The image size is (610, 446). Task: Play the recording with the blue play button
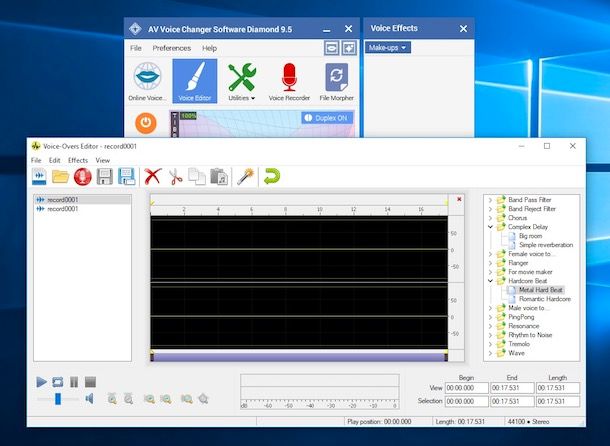tap(41, 382)
